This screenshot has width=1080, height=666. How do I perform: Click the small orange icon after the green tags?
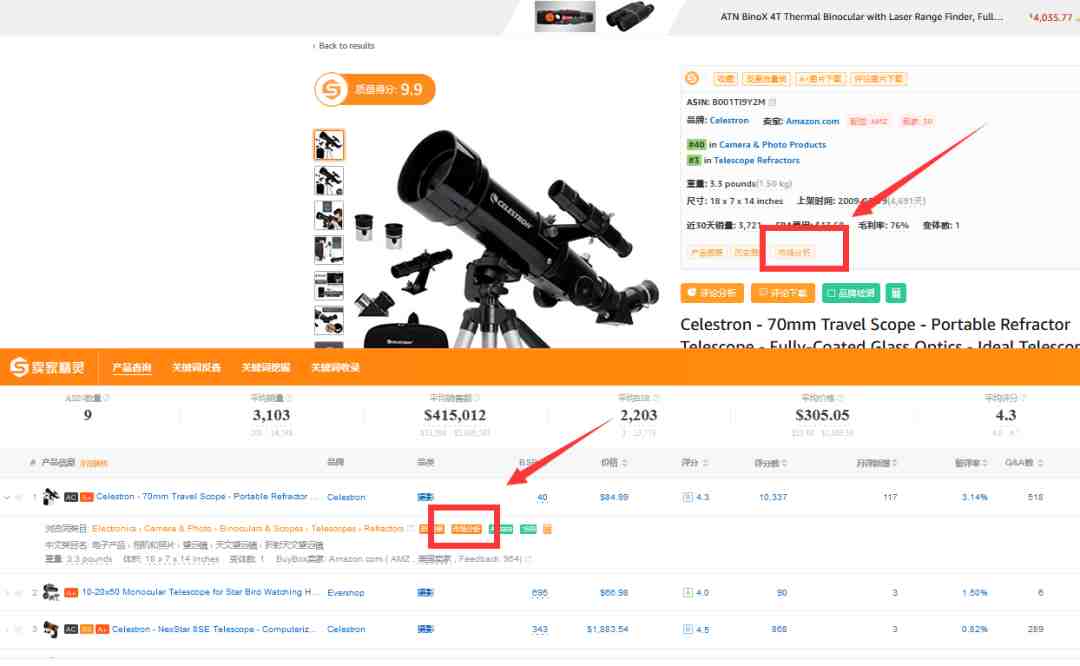(548, 529)
